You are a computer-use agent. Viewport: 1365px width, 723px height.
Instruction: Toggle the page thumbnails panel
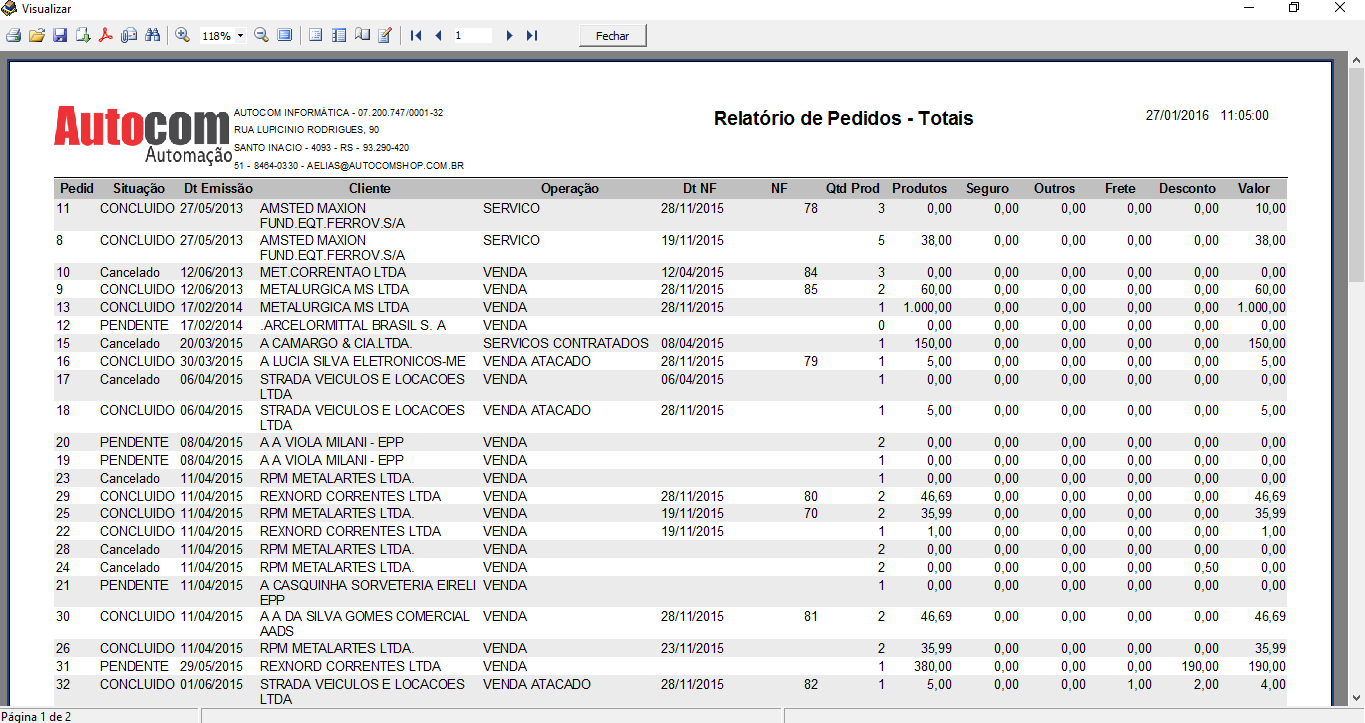tap(339, 36)
